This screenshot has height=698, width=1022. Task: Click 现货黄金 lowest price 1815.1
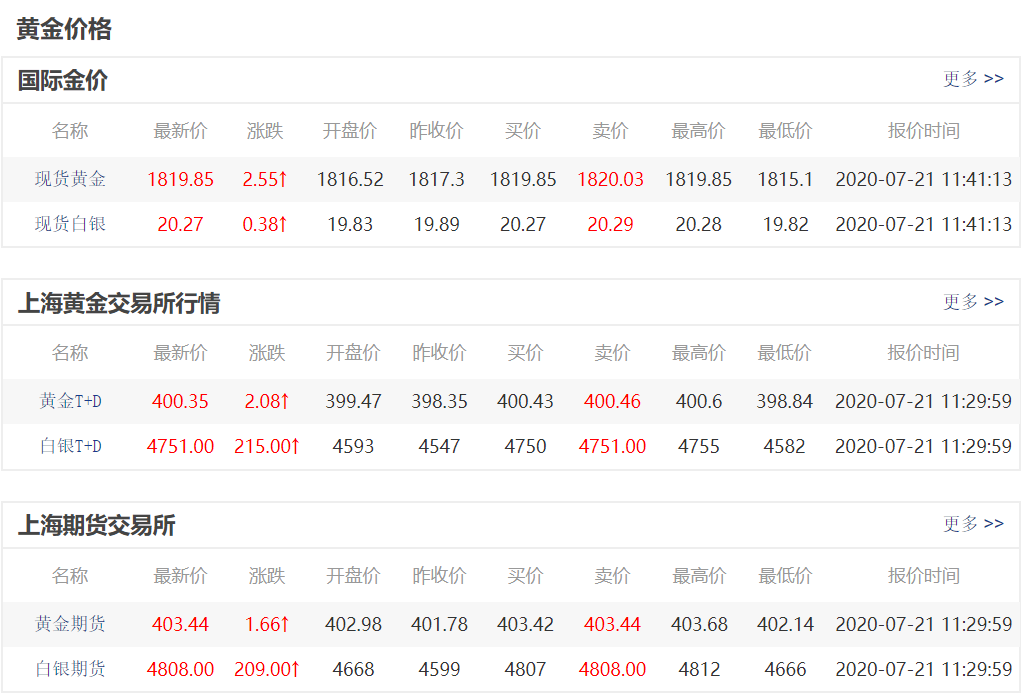[x=785, y=179]
